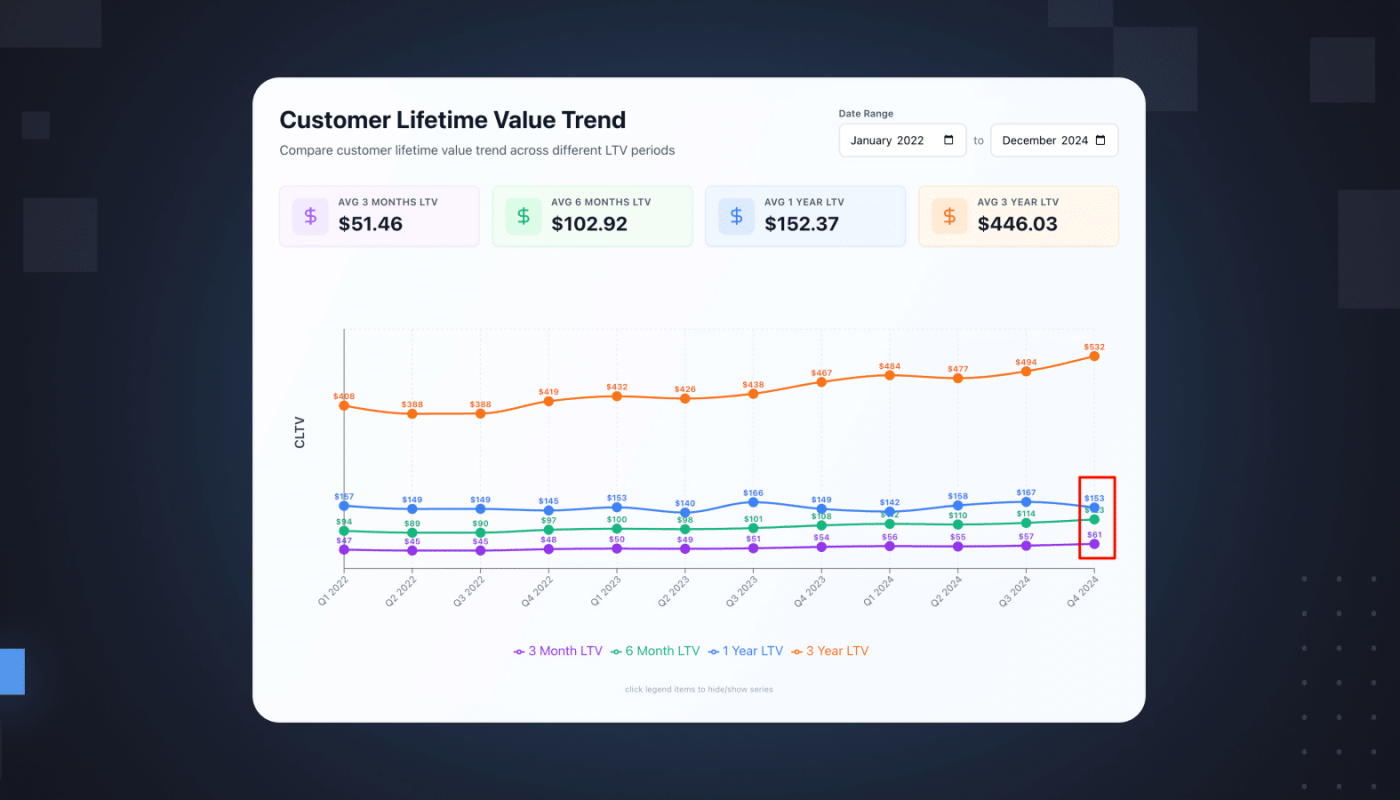Click the green dollar icon for 6 Months LTV
The image size is (1400, 800).
tap(523, 216)
